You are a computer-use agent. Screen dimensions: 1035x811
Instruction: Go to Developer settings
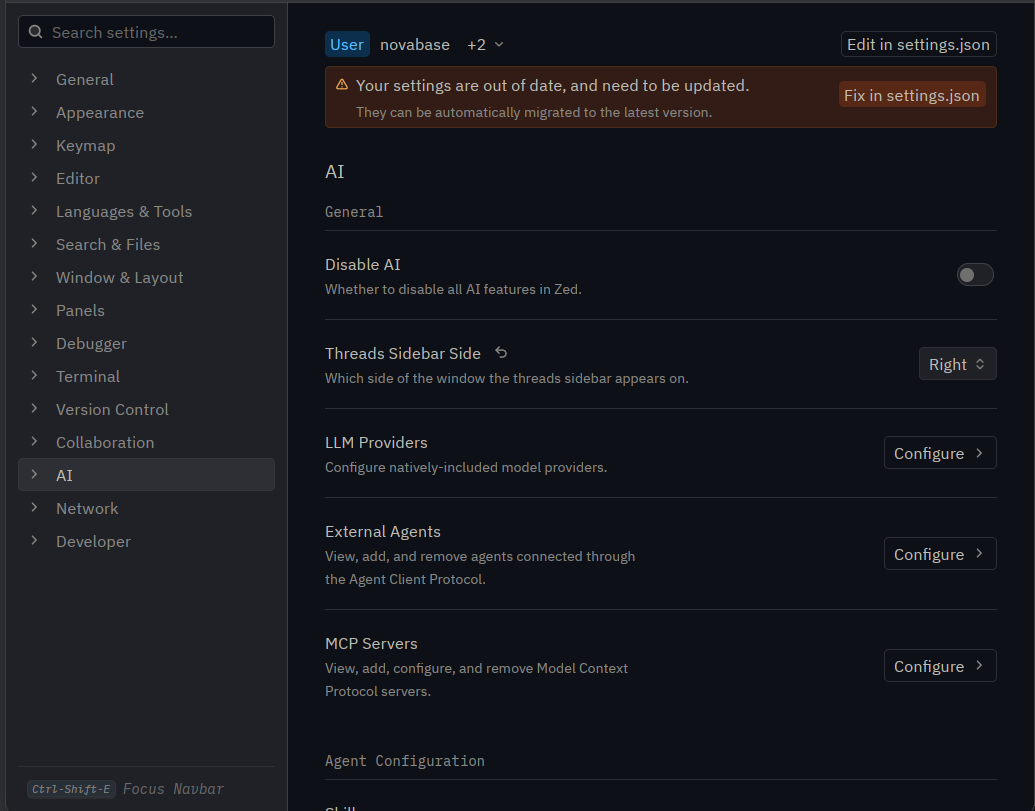146,541
